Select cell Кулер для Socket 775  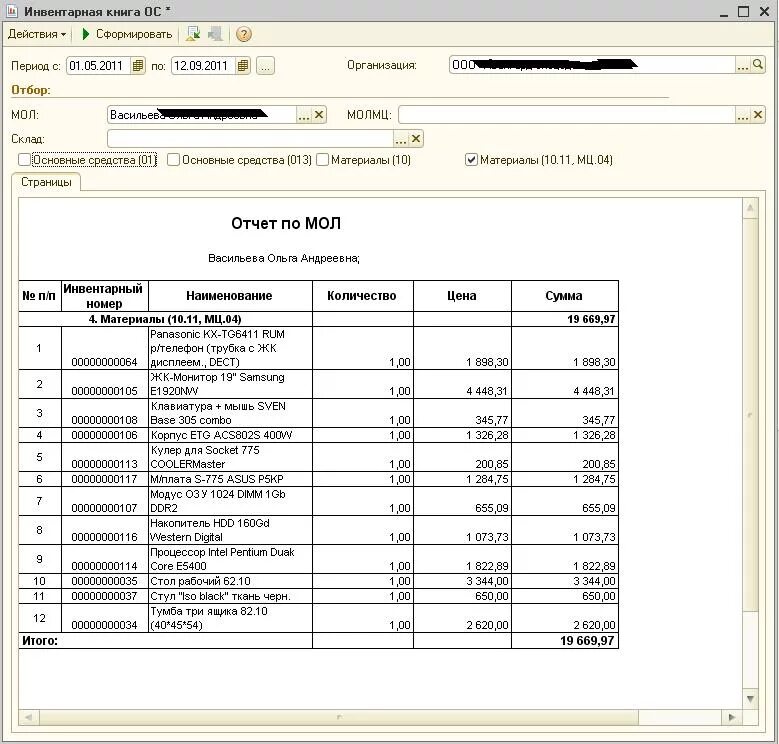pos(230,457)
